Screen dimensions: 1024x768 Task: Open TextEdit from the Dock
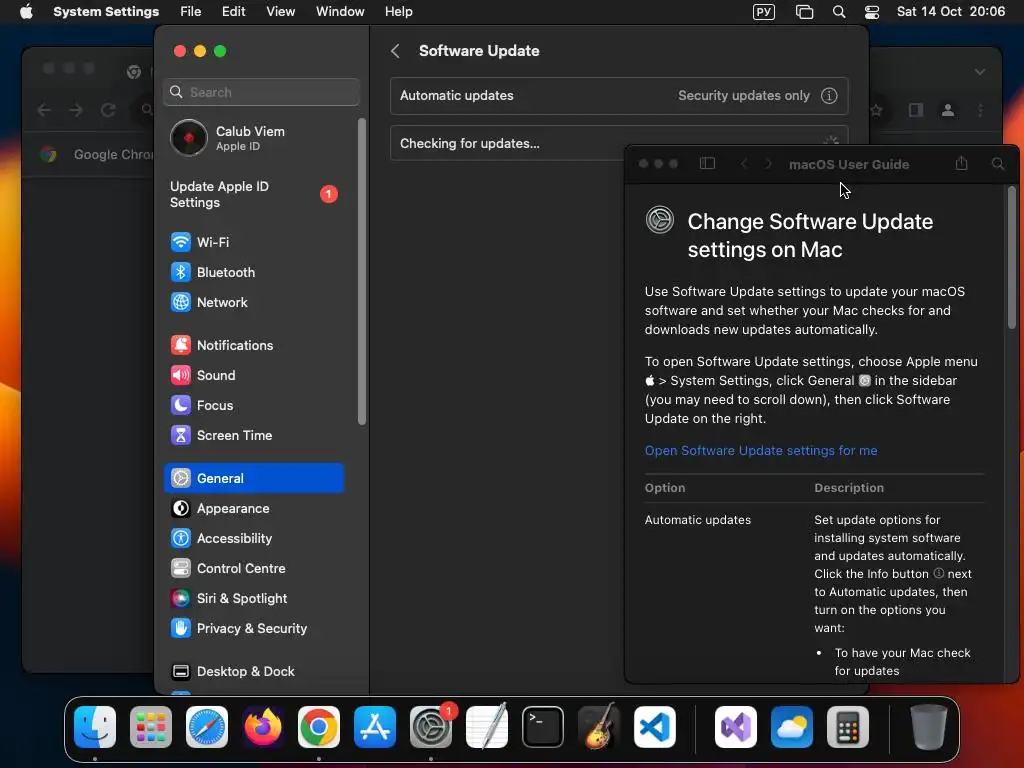pos(487,727)
